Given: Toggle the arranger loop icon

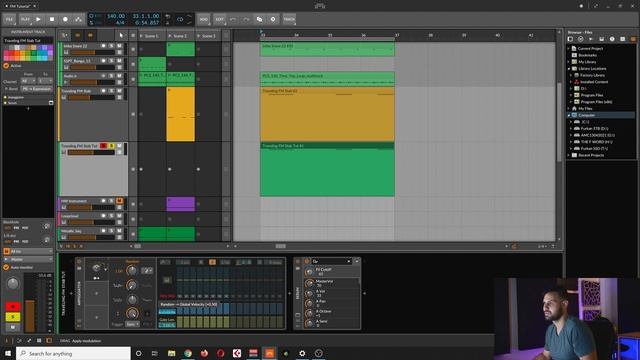Looking at the screenshot, I should tap(180, 19).
